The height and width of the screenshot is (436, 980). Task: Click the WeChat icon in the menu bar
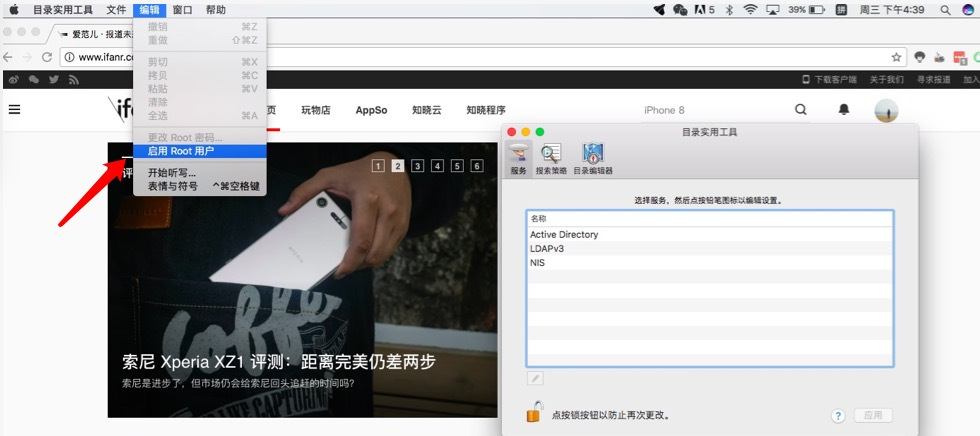pyautogui.click(x=680, y=9)
